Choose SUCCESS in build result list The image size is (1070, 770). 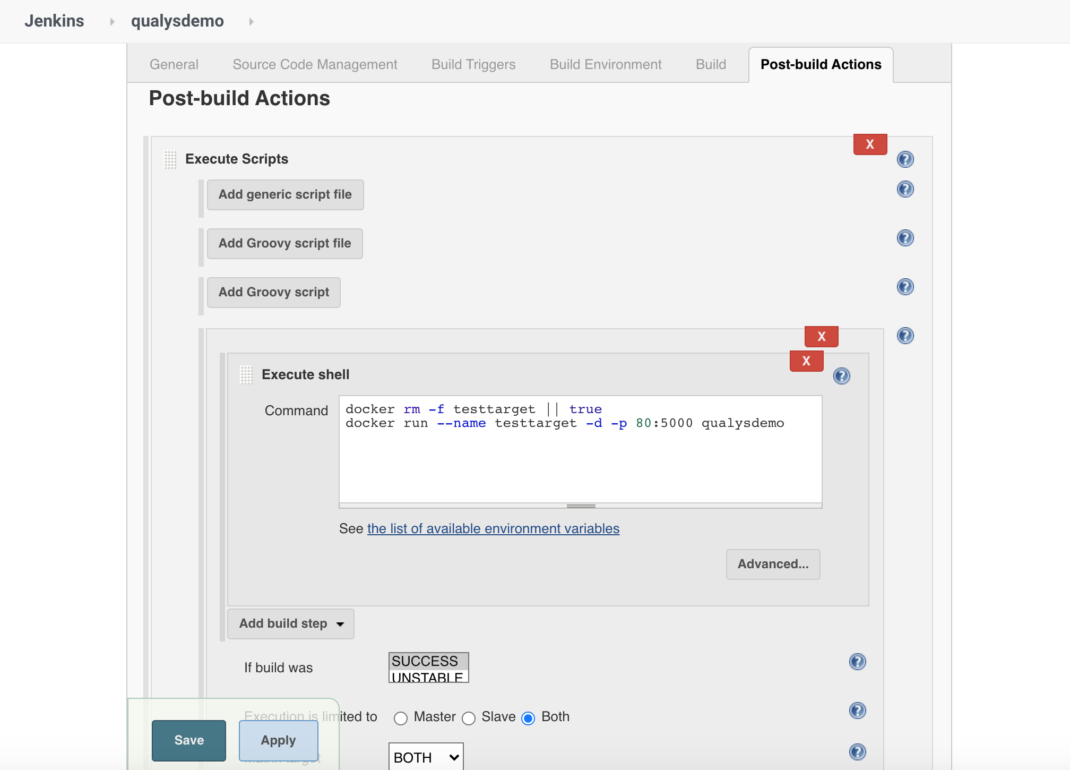tap(428, 661)
